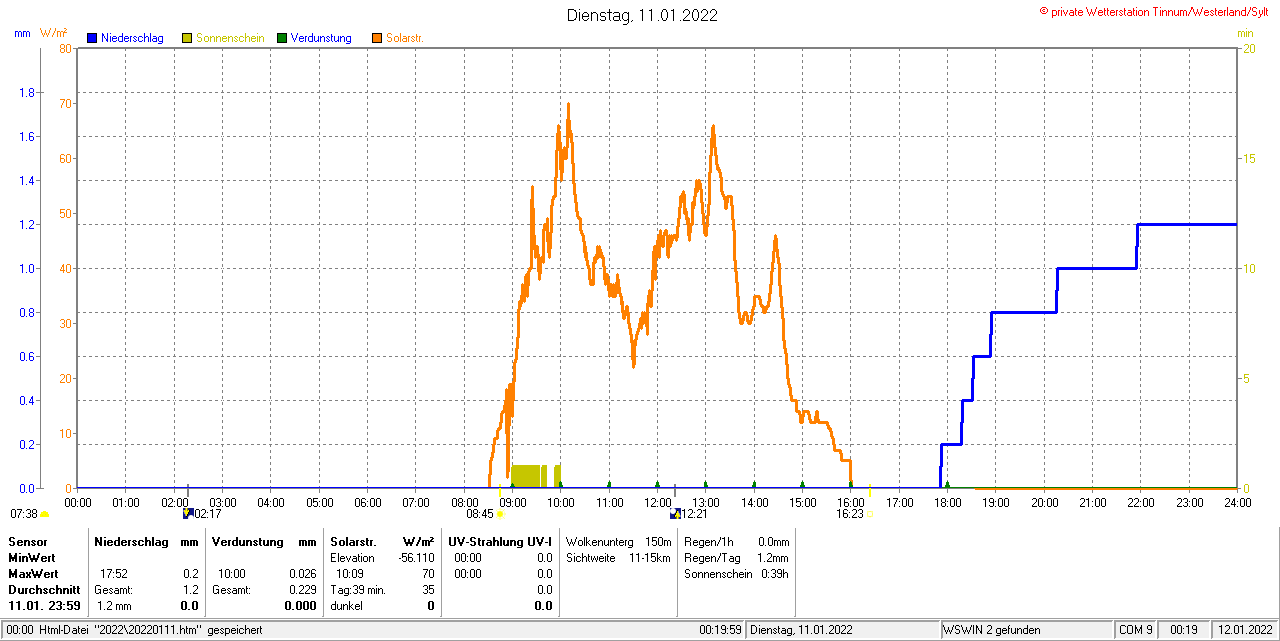Click the Verdunstung column header in the table

[247, 541]
